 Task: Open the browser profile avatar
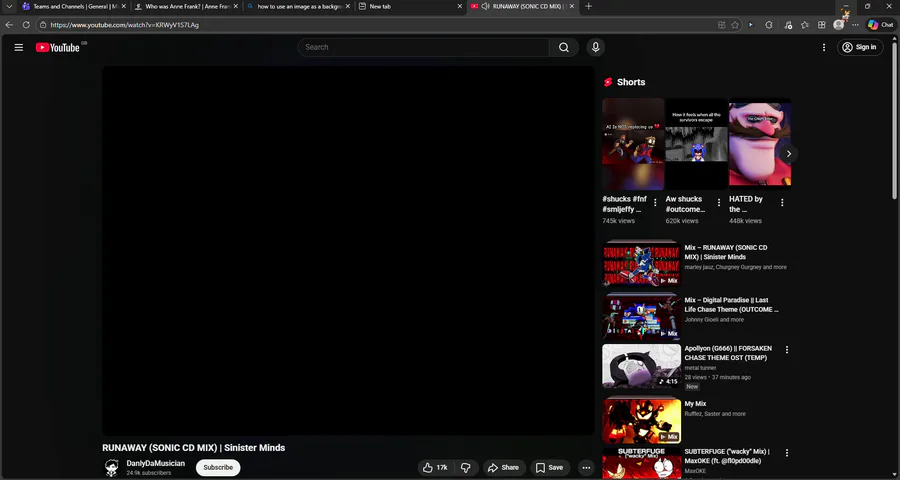[839, 25]
